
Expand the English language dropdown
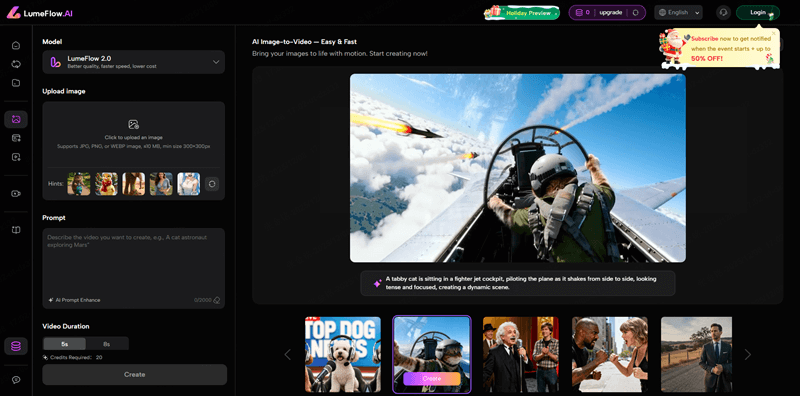678,13
